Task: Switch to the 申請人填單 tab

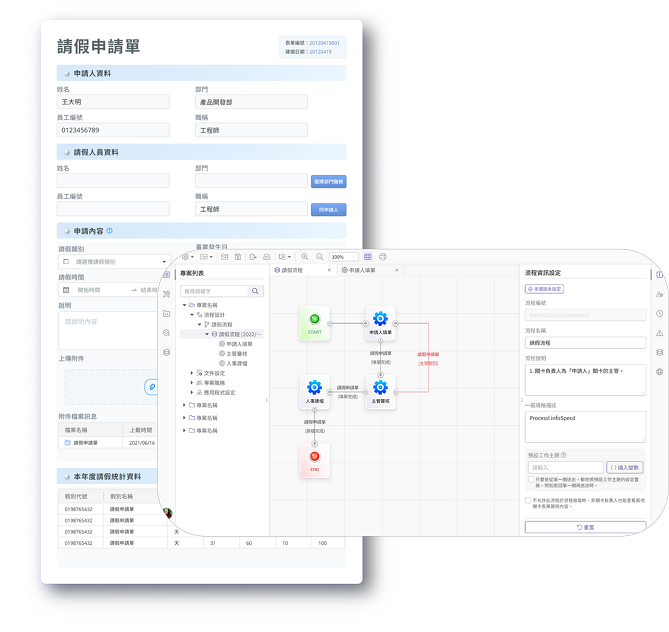Action: (360, 271)
